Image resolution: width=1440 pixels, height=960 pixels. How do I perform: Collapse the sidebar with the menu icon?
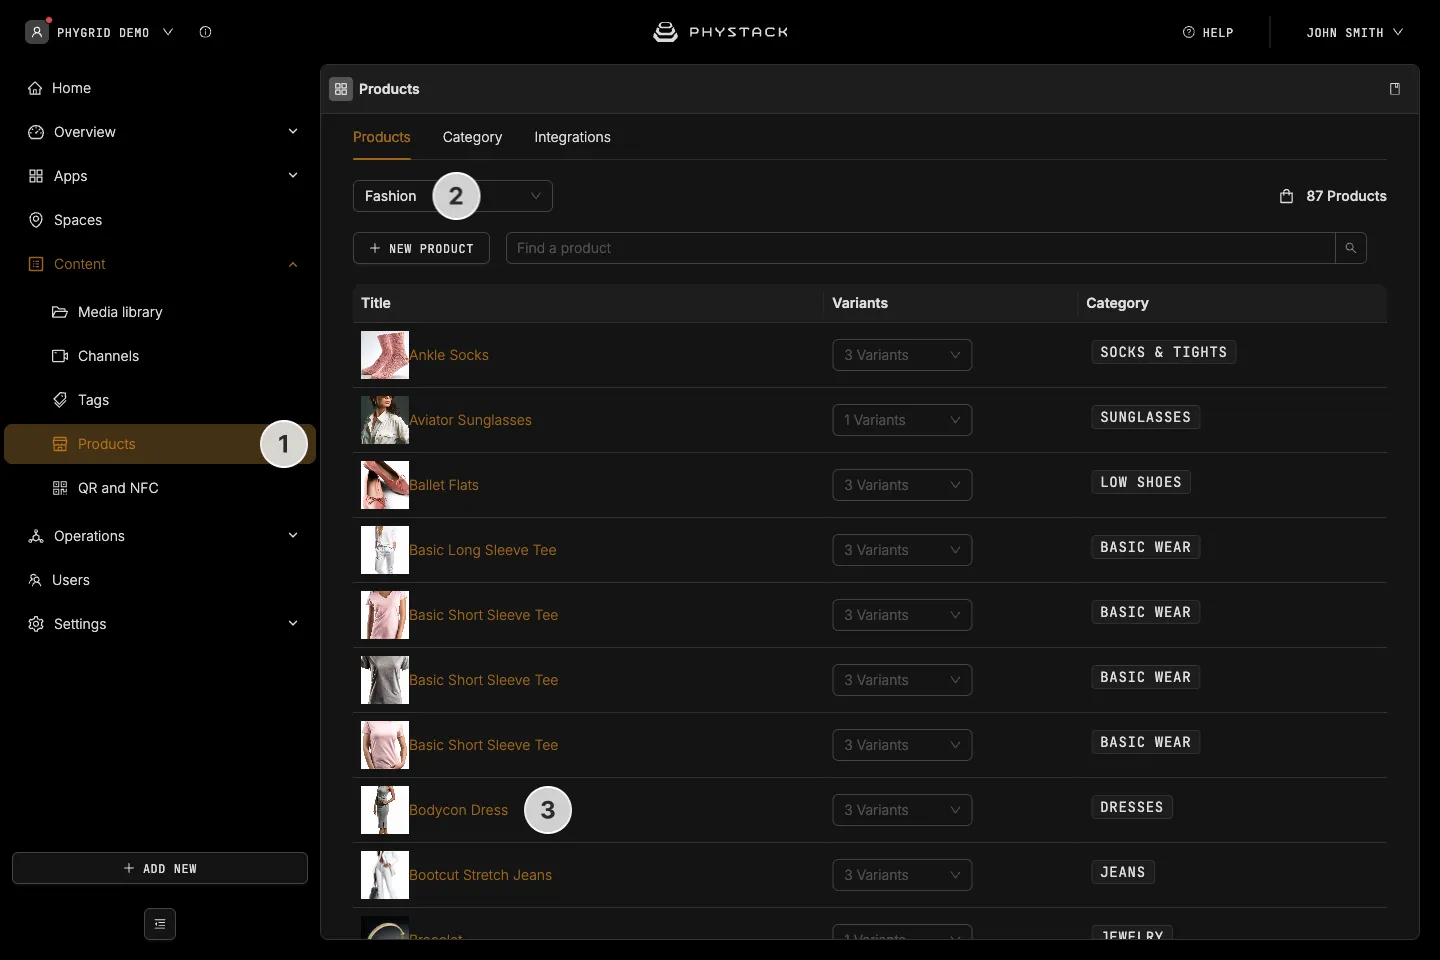(160, 924)
